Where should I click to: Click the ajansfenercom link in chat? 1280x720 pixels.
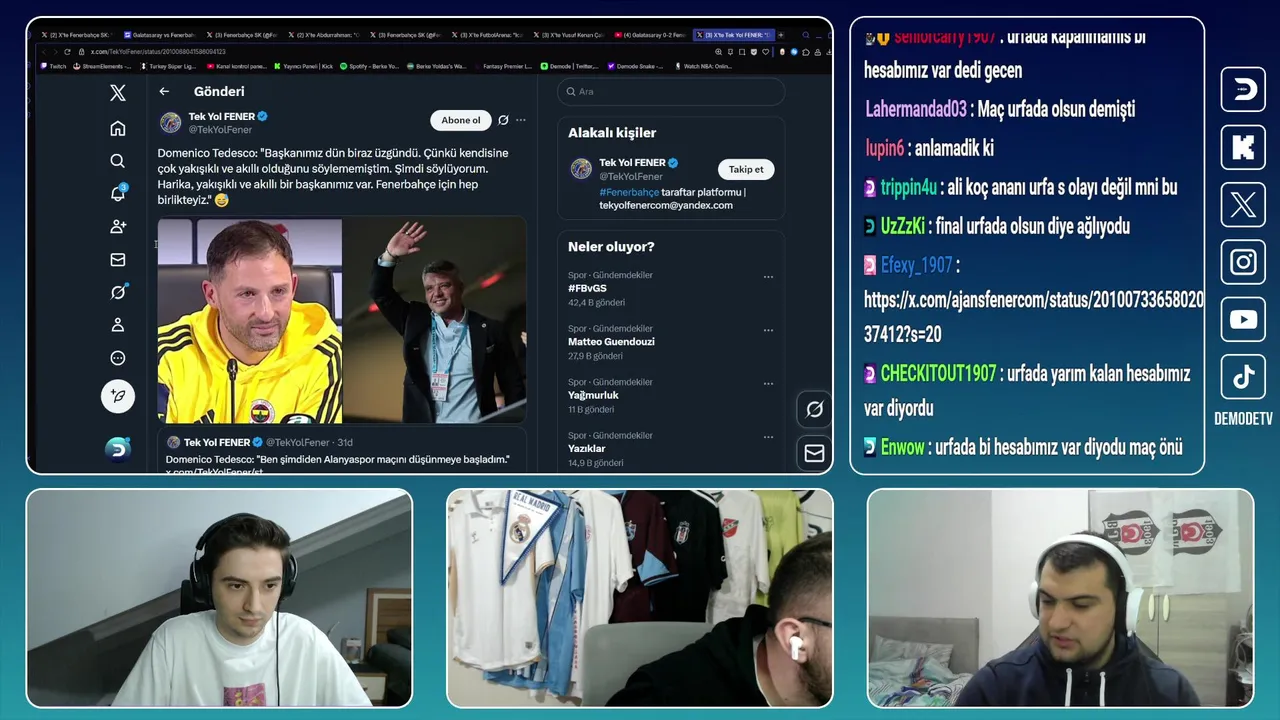1034,317
